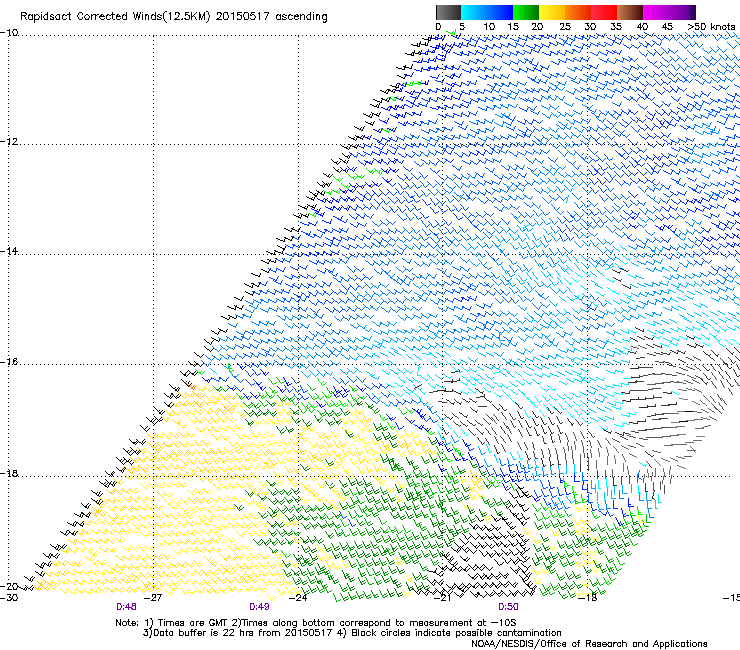Click the legend's 25 tick label
Viewport: 740px width, 650px height.
click(x=565, y=27)
